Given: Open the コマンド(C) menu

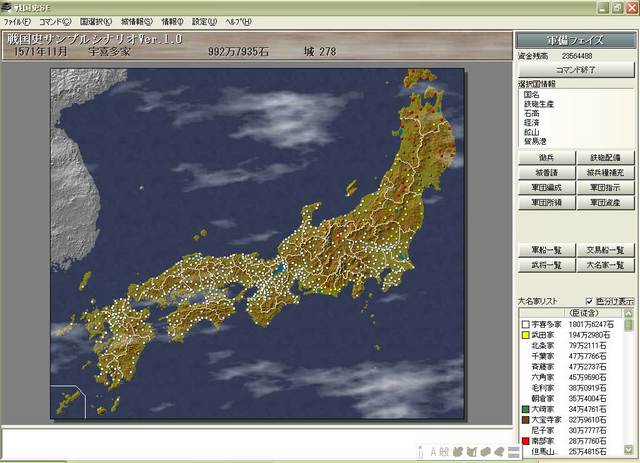Looking at the screenshot, I should 55,22.
